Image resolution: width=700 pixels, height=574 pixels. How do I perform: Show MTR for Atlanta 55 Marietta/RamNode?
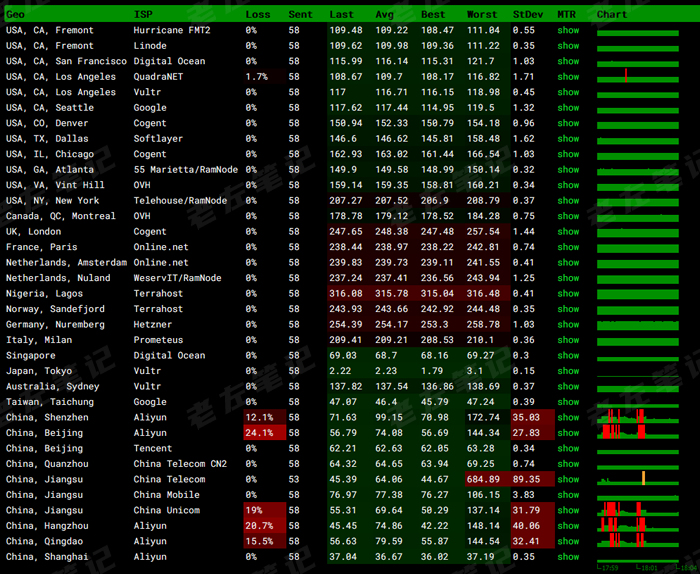(568, 170)
